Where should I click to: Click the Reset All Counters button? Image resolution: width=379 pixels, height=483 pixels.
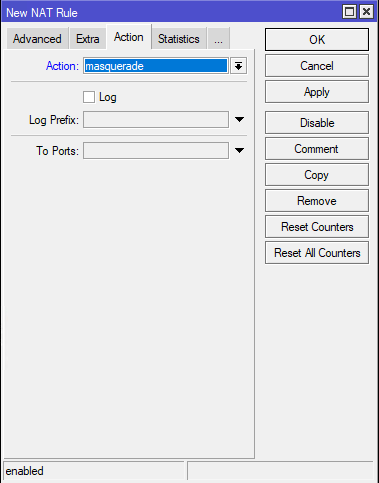(x=317, y=253)
